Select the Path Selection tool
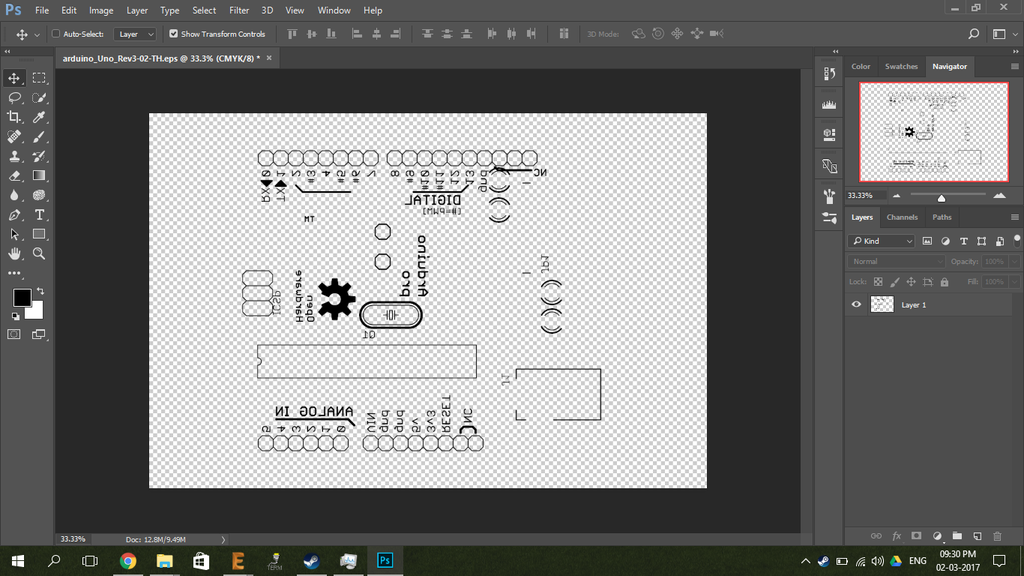Screen dimensions: 1024x576 (x=14, y=234)
